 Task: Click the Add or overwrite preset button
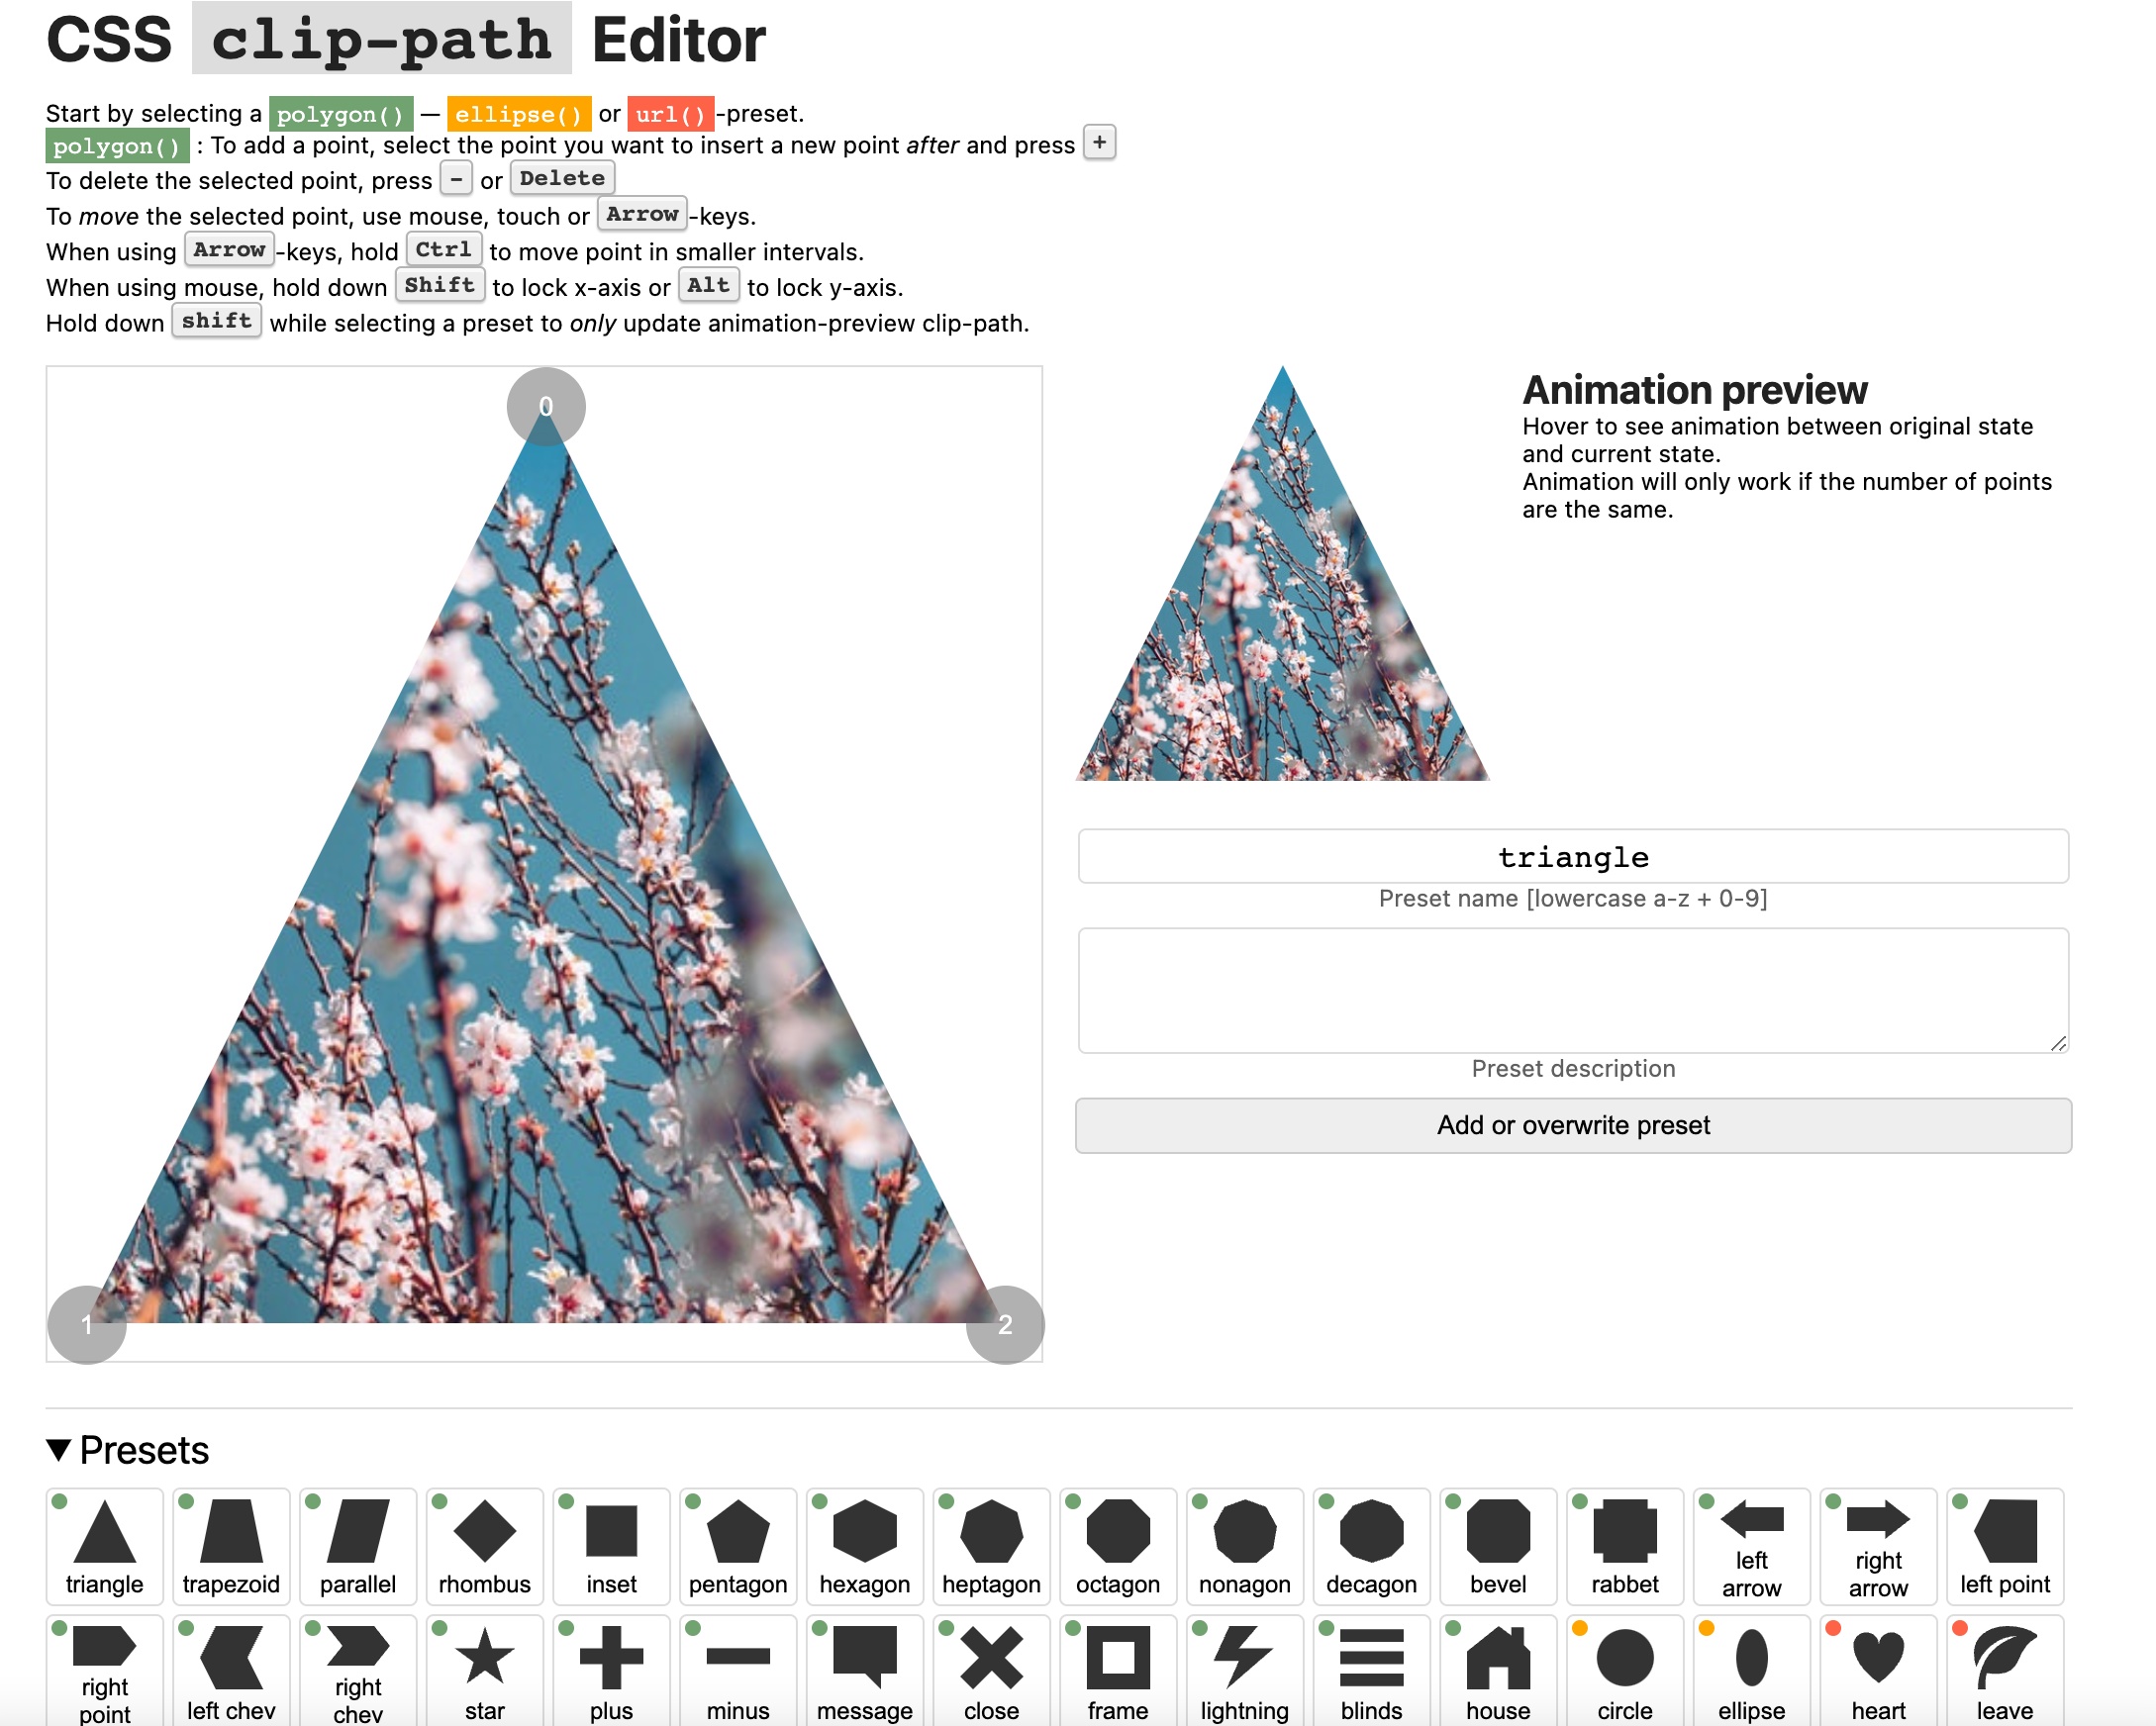pos(1573,1125)
